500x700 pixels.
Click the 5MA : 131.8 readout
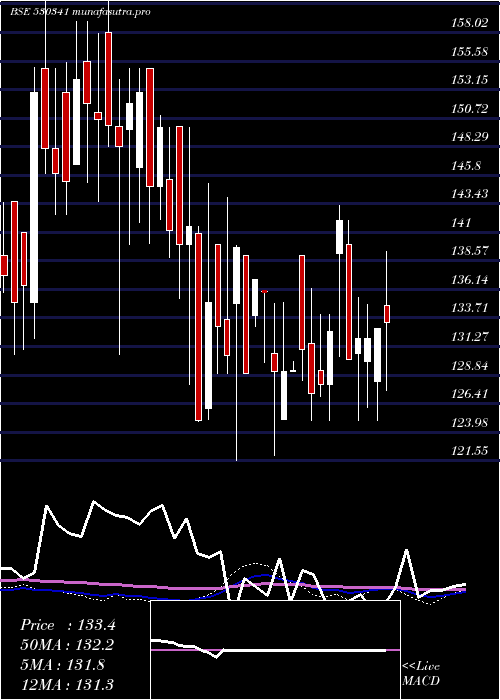[62, 664]
